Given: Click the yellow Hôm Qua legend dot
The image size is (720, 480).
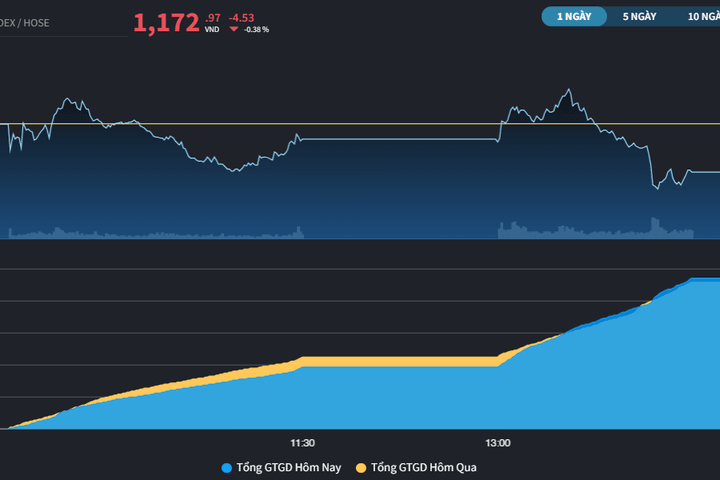Looking at the screenshot, I should tap(361, 468).
